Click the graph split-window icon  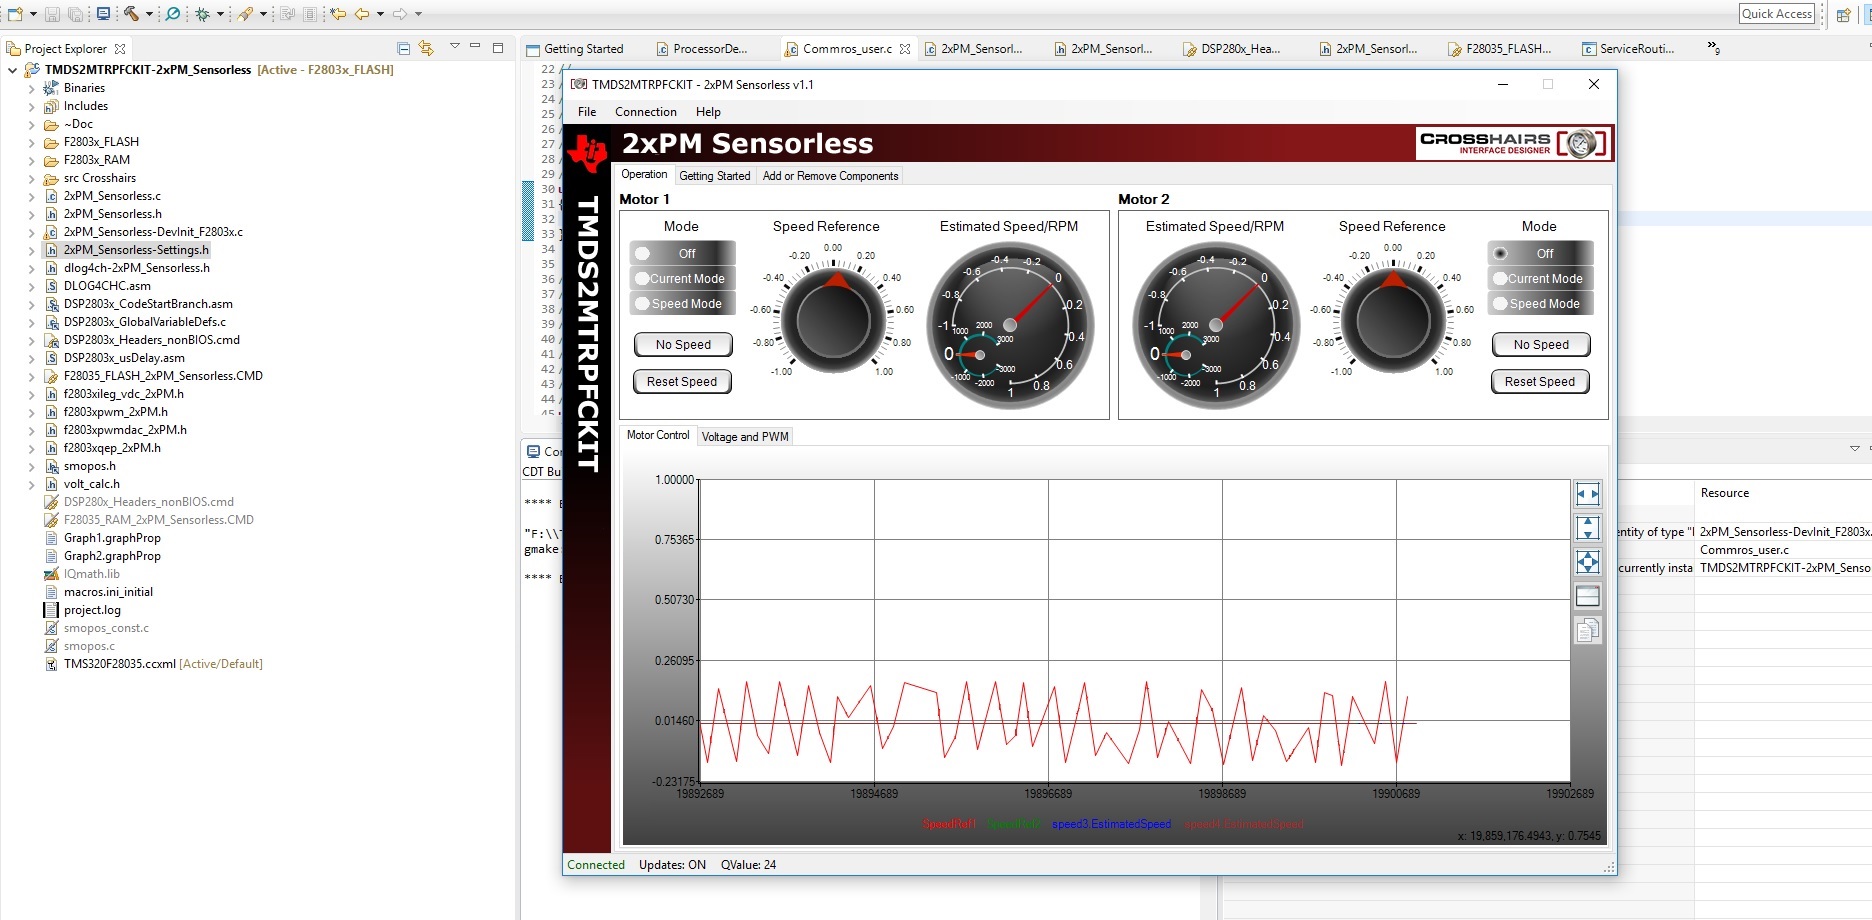point(1587,596)
